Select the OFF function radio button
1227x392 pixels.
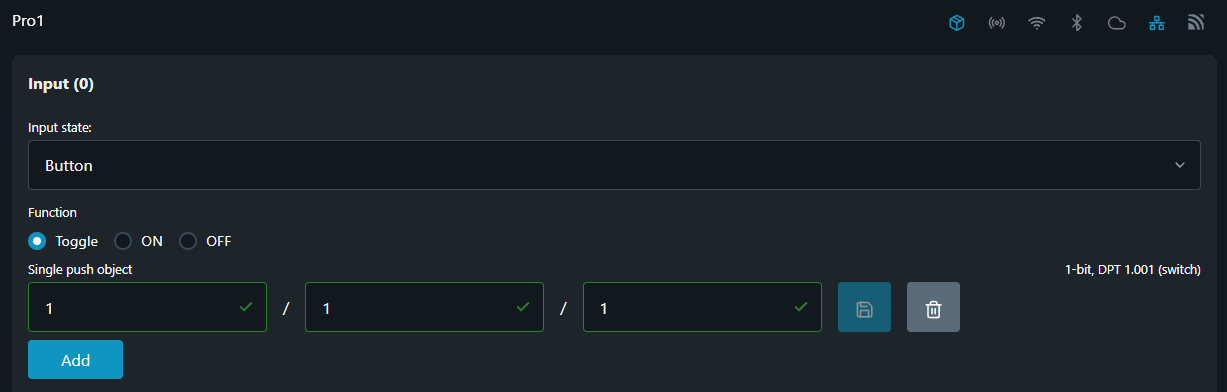click(x=188, y=241)
